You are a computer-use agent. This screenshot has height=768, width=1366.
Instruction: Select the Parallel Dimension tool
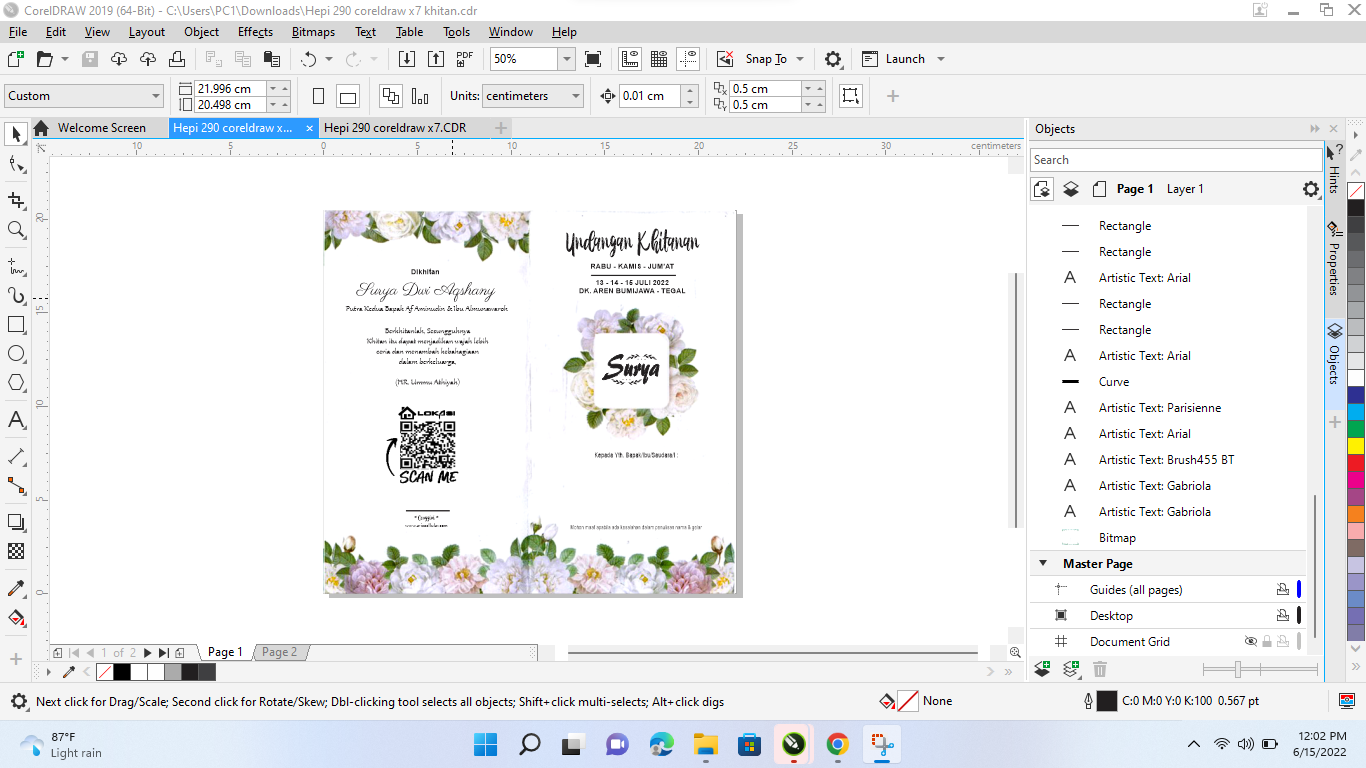click(16, 456)
